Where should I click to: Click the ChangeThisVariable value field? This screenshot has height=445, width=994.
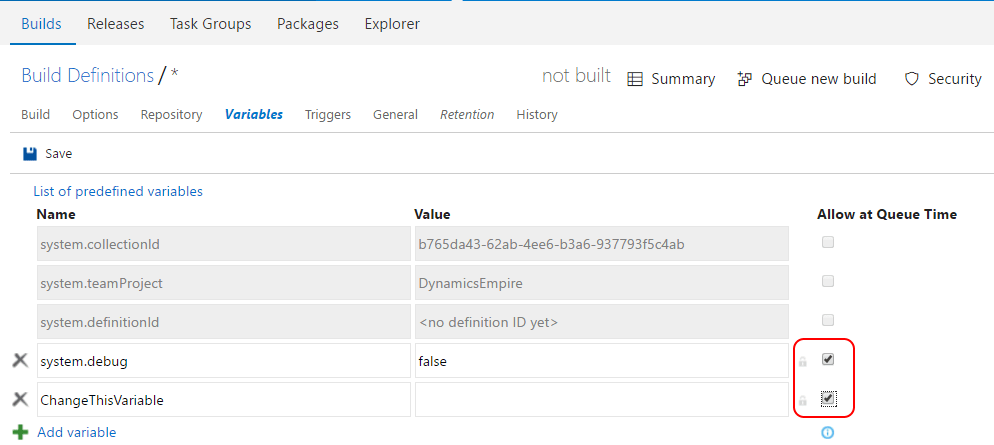click(x=600, y=400)
